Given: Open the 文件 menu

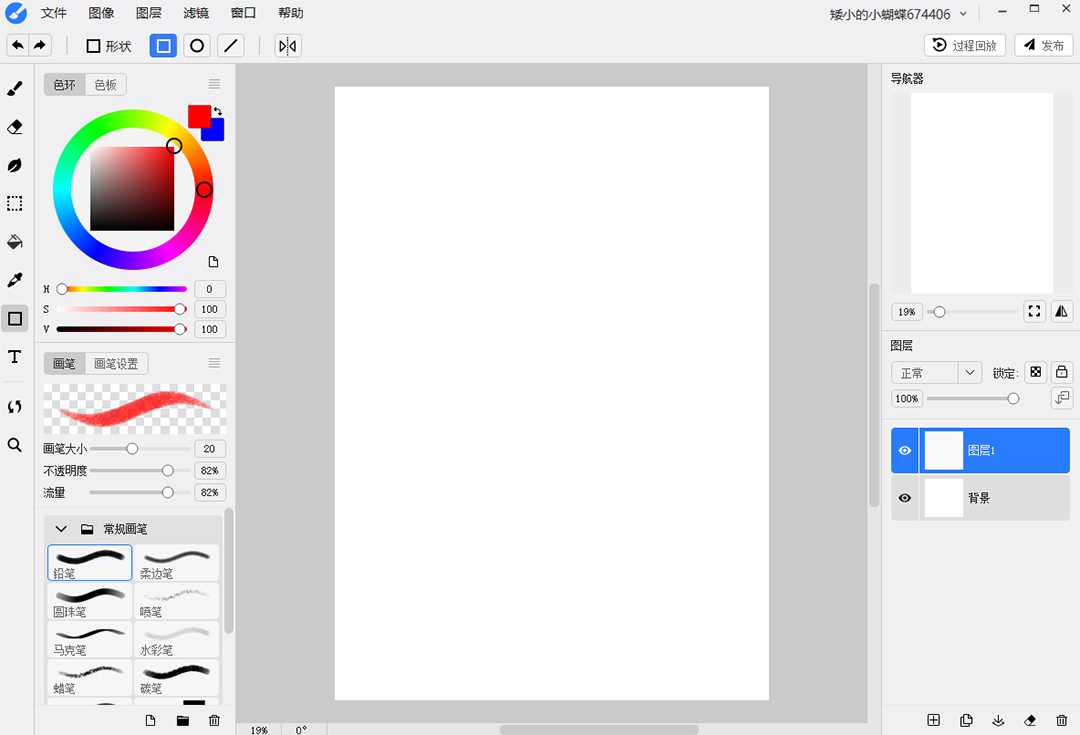Looking at the screenshot, I should click(x=53, y=13).
